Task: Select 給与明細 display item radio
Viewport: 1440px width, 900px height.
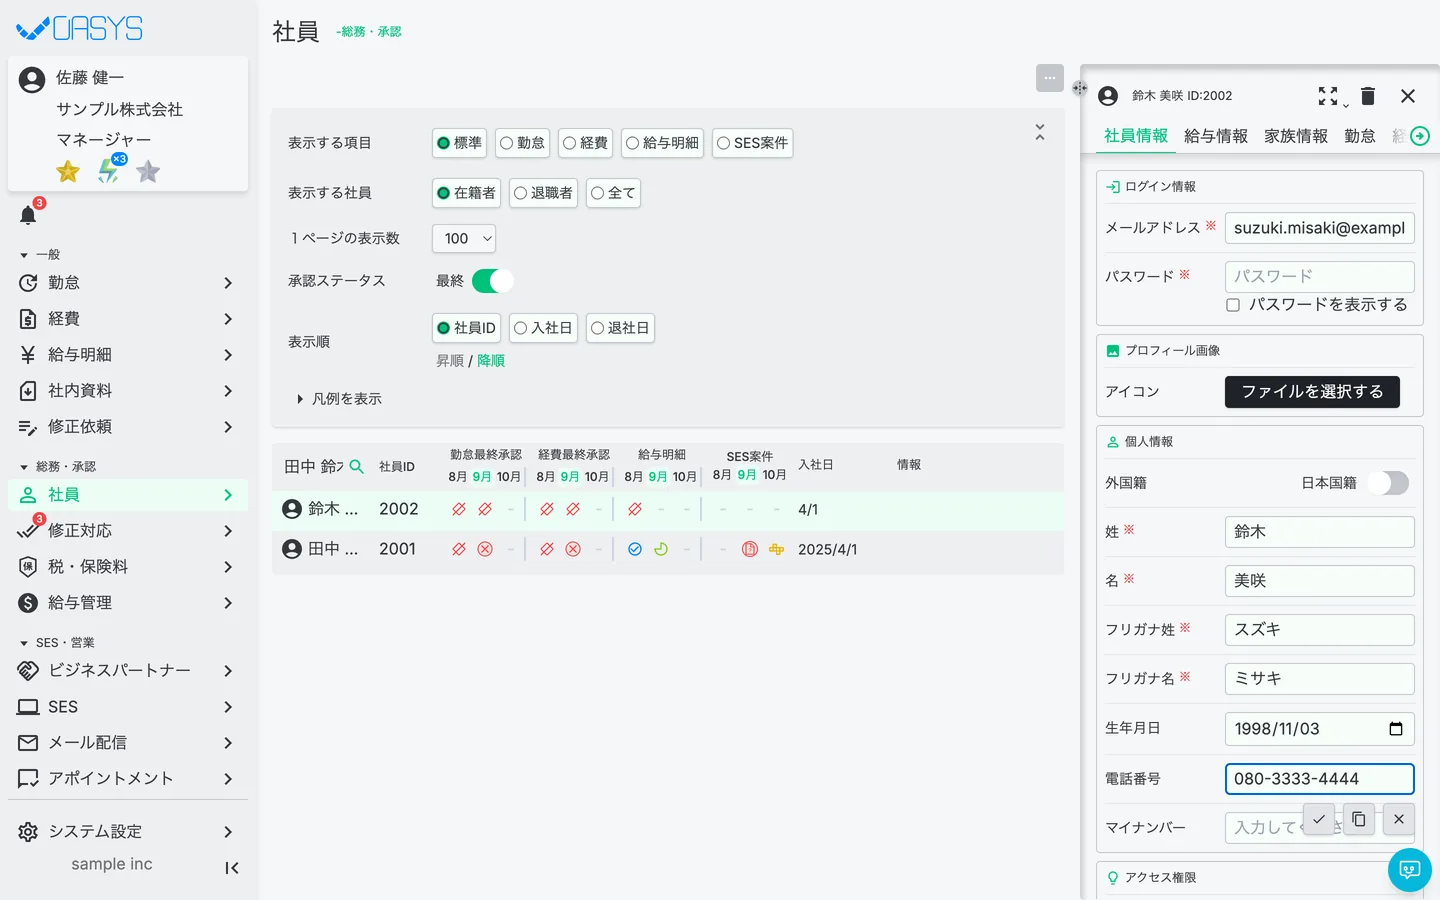Action: [663, 143]
